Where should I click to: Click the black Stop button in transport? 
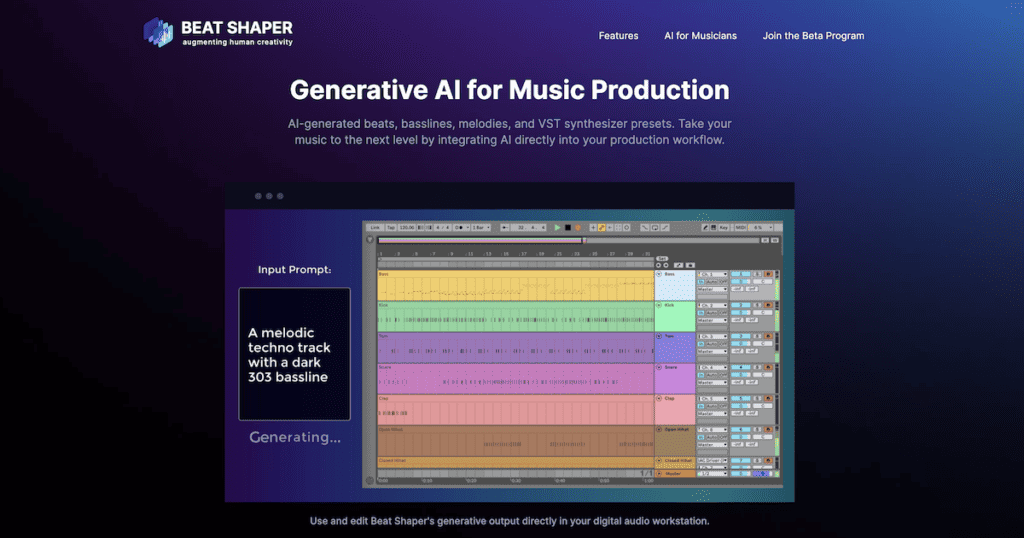coord(568,227)
